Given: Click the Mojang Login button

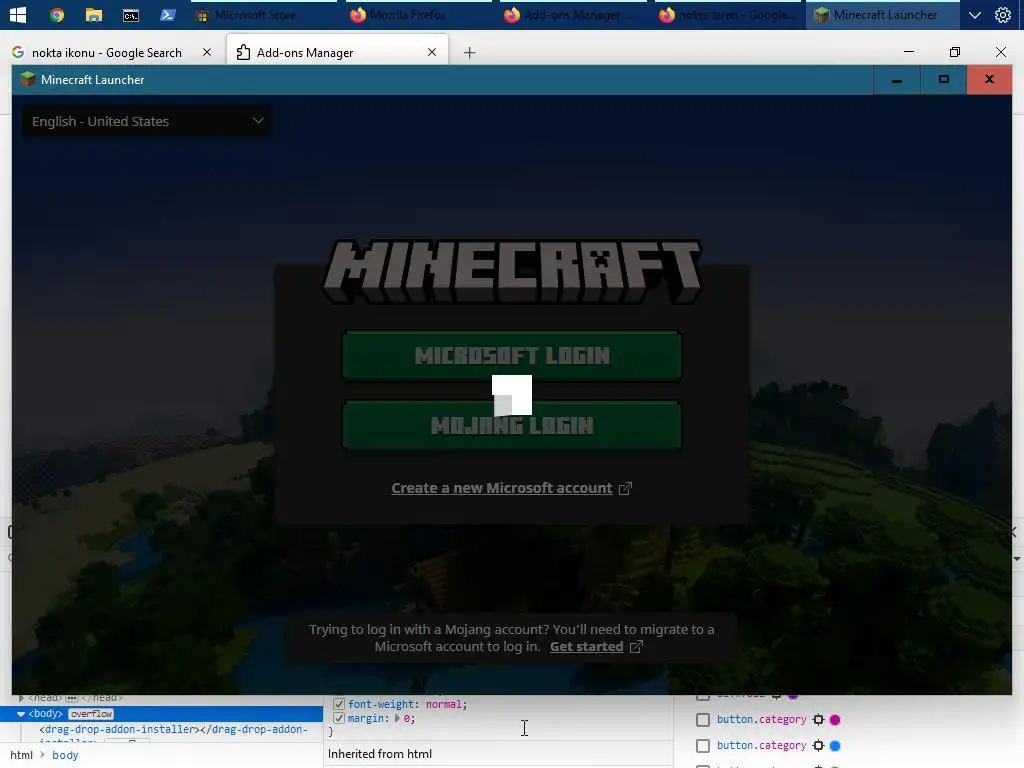Looking at the screenshot, I should coord(512,426).
